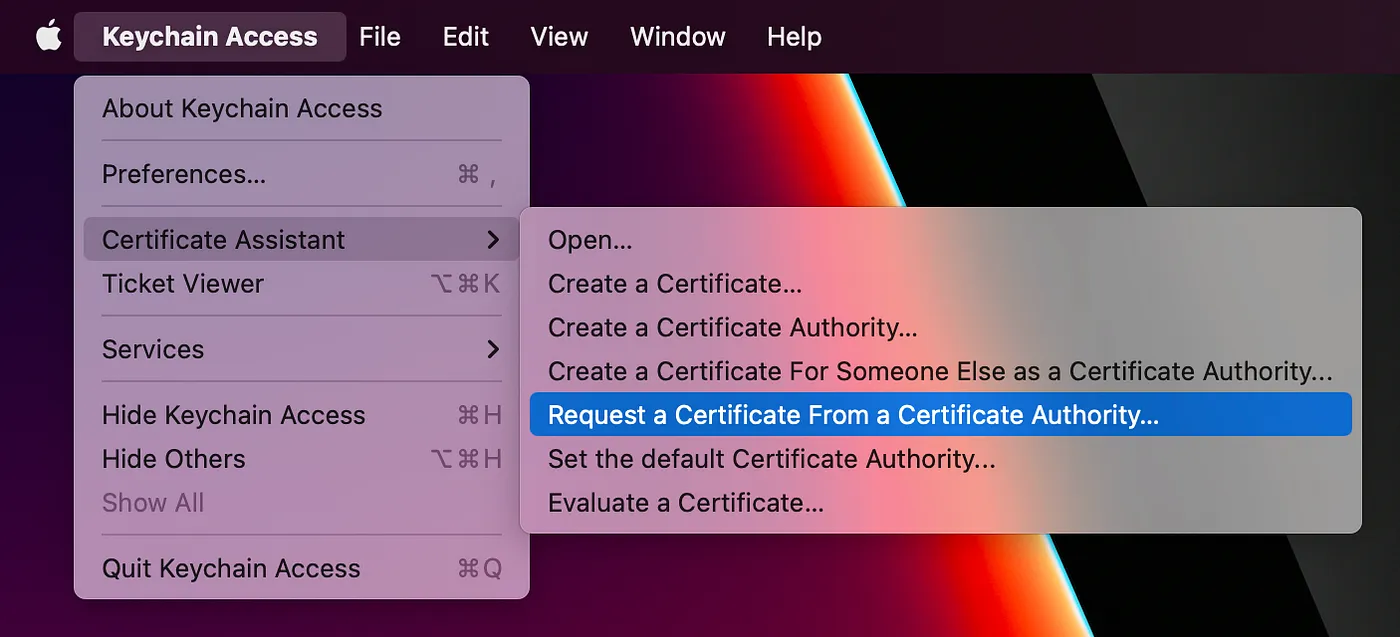Viewport: 1400px width, 637px height.
Task: Click the Keychain Access menu title
Action: (x=210, y=37)
